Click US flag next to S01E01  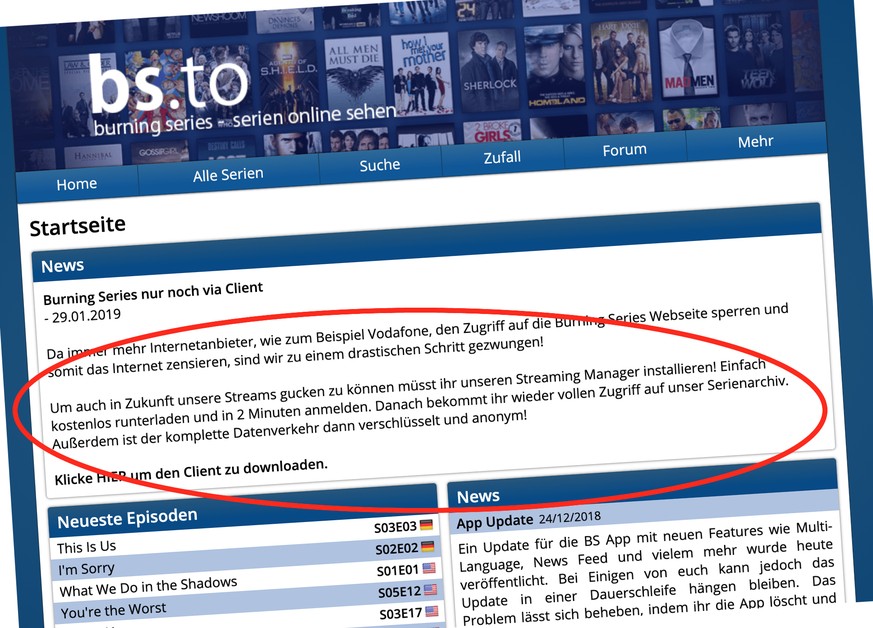(x=429, y=568)
